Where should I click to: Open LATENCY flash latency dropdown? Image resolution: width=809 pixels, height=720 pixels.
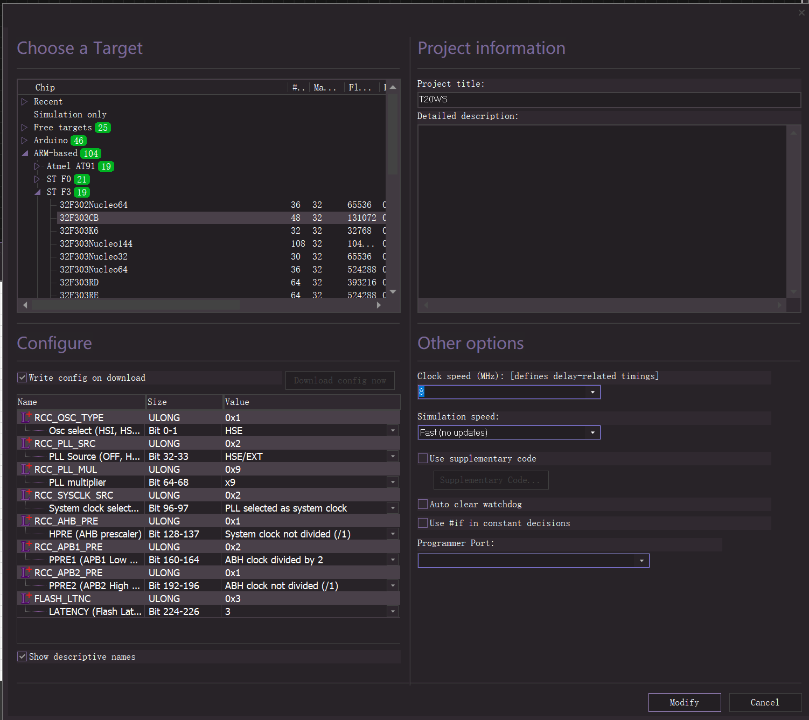pyautogui.click(x=393, y=611)
